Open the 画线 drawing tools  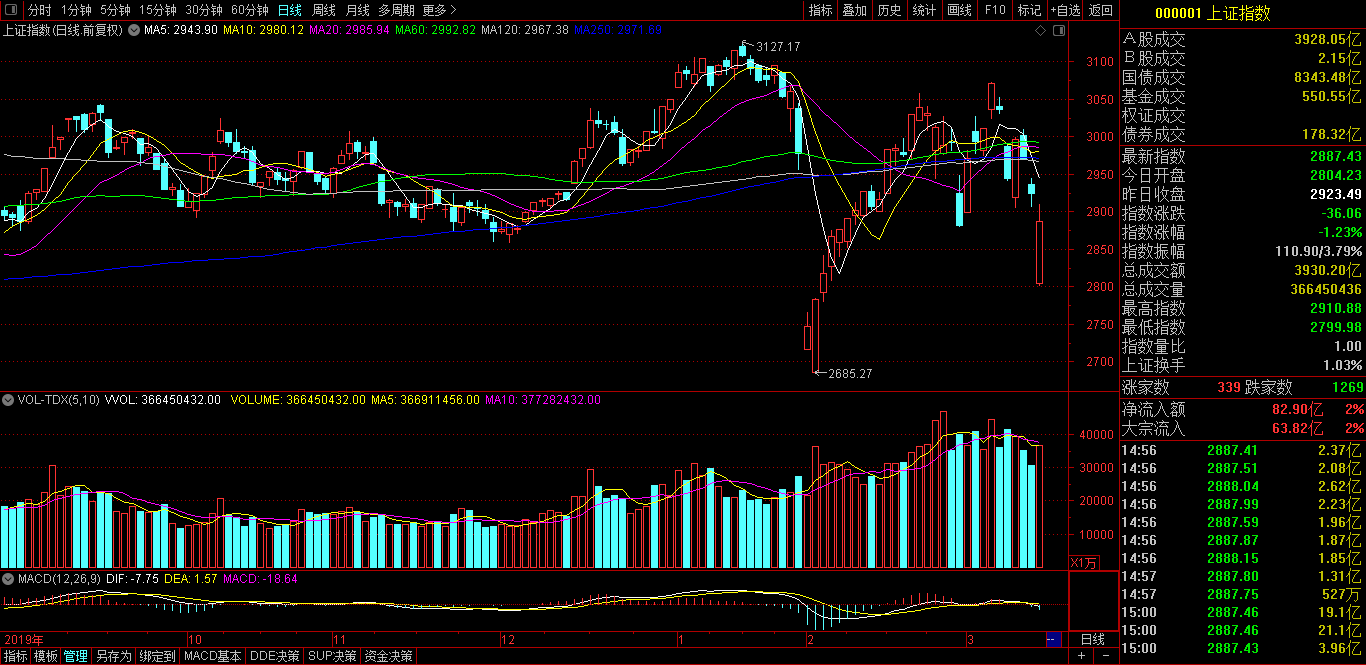click(959, 10)
